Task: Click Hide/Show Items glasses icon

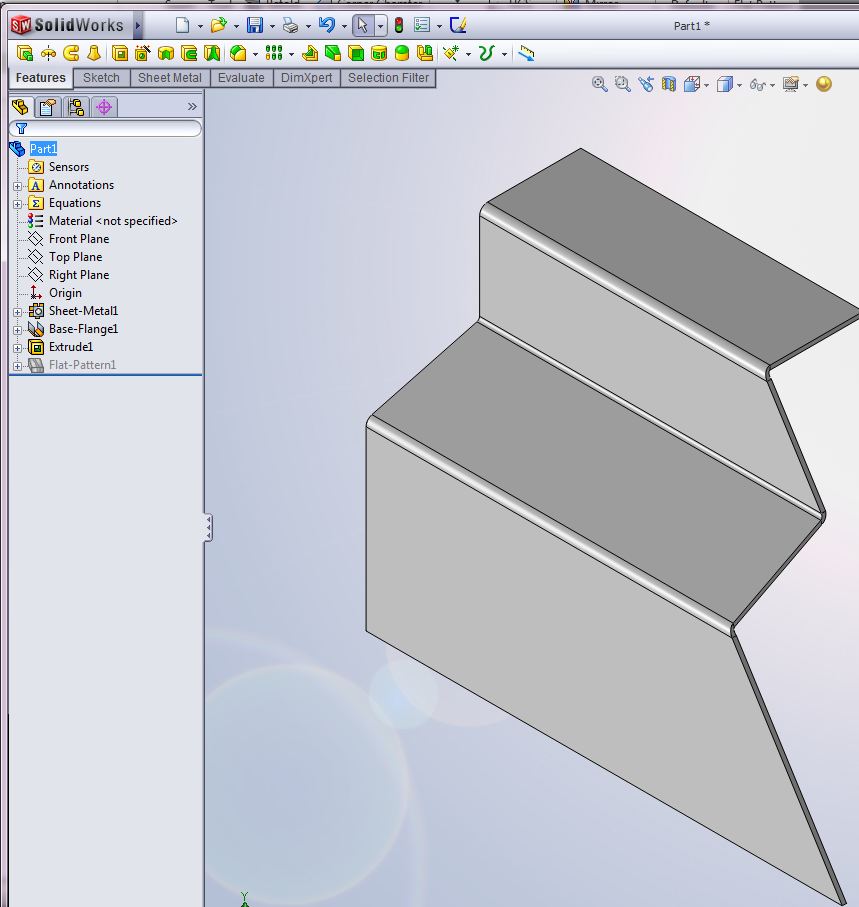Action: 757,84
